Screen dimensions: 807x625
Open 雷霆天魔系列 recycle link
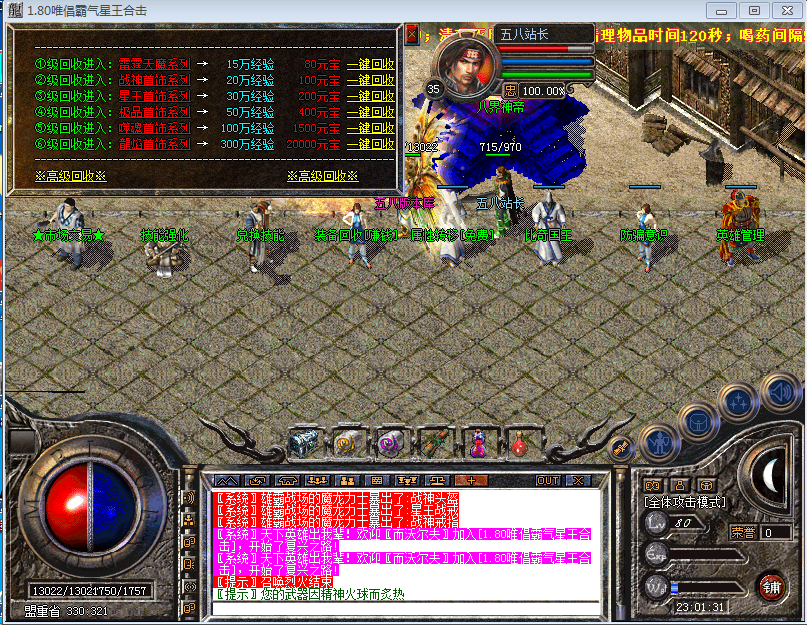point(154,64)
